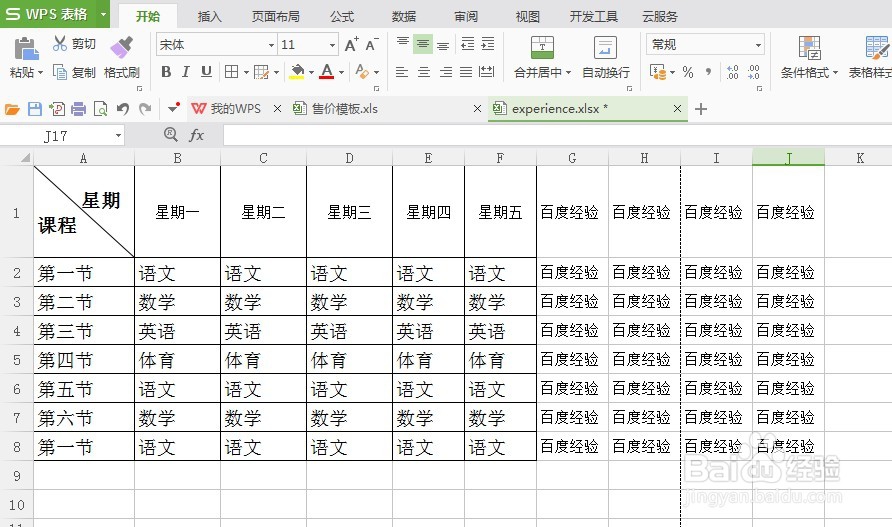Click the clear formatting eraser icon
The width and height of the screenshot is (892, 527).
pos(362,72)
